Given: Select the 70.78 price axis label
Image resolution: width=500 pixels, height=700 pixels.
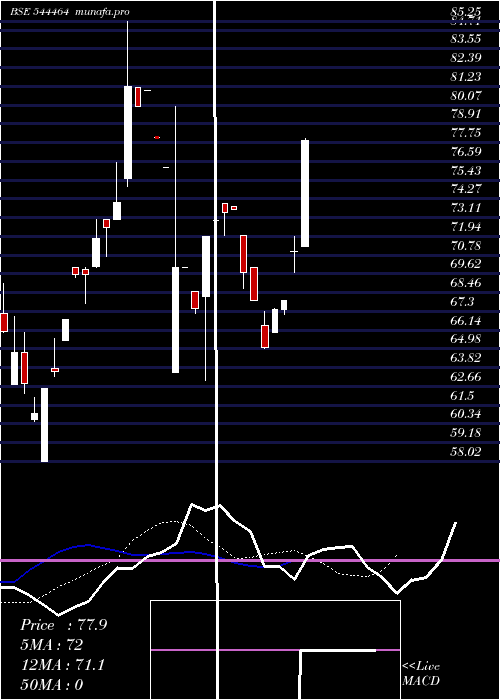Looking at the screenshot, I should (x=466, y=246).
